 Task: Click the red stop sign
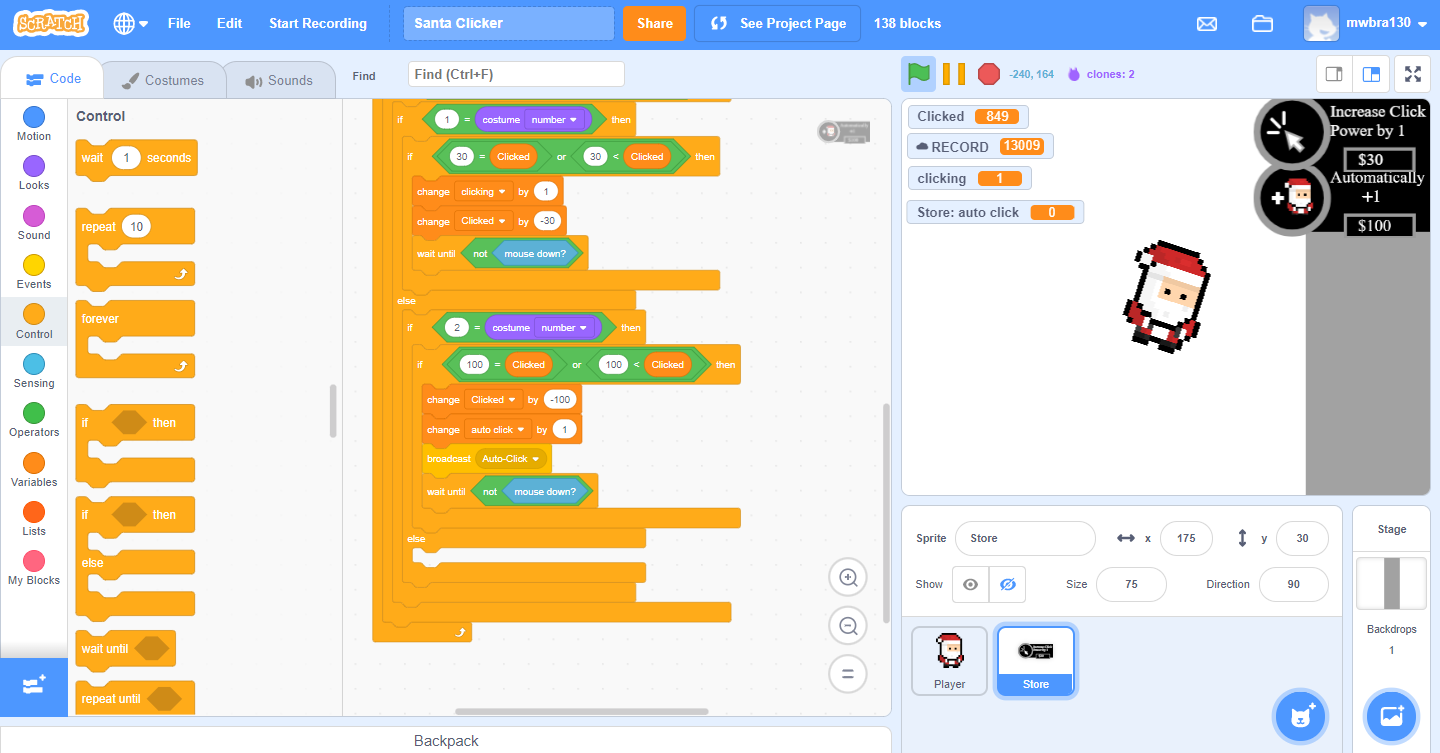tap(989, 74)
